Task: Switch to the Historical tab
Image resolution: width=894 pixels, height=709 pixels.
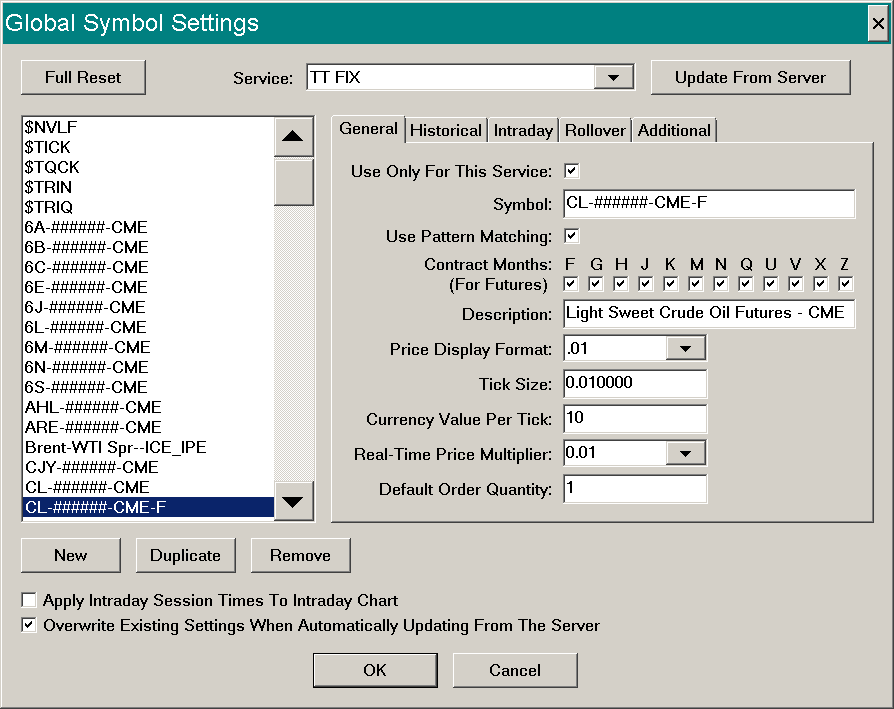Action: click(x=446, y=131)
